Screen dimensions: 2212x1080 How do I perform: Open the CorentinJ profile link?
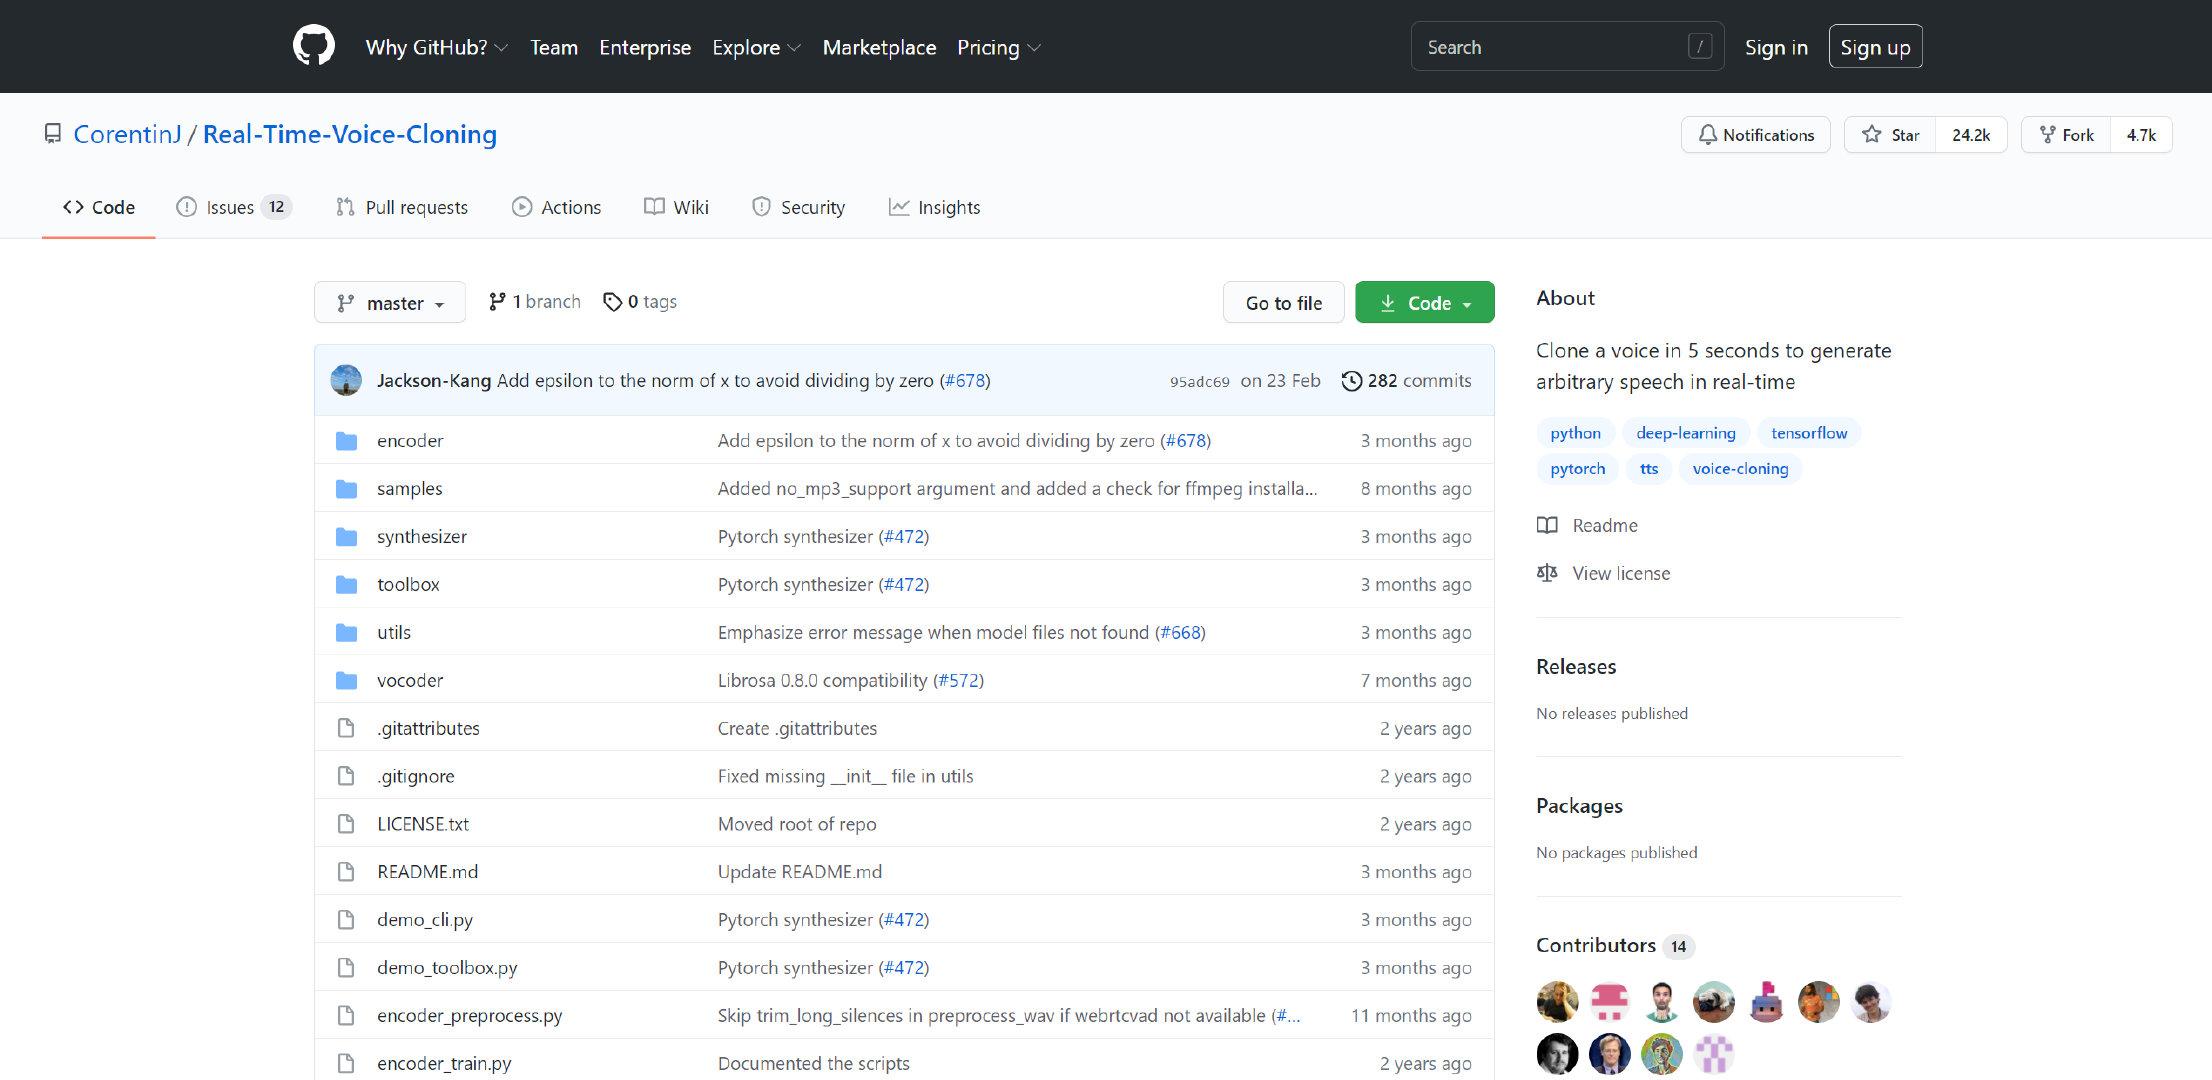click(126, 133)
